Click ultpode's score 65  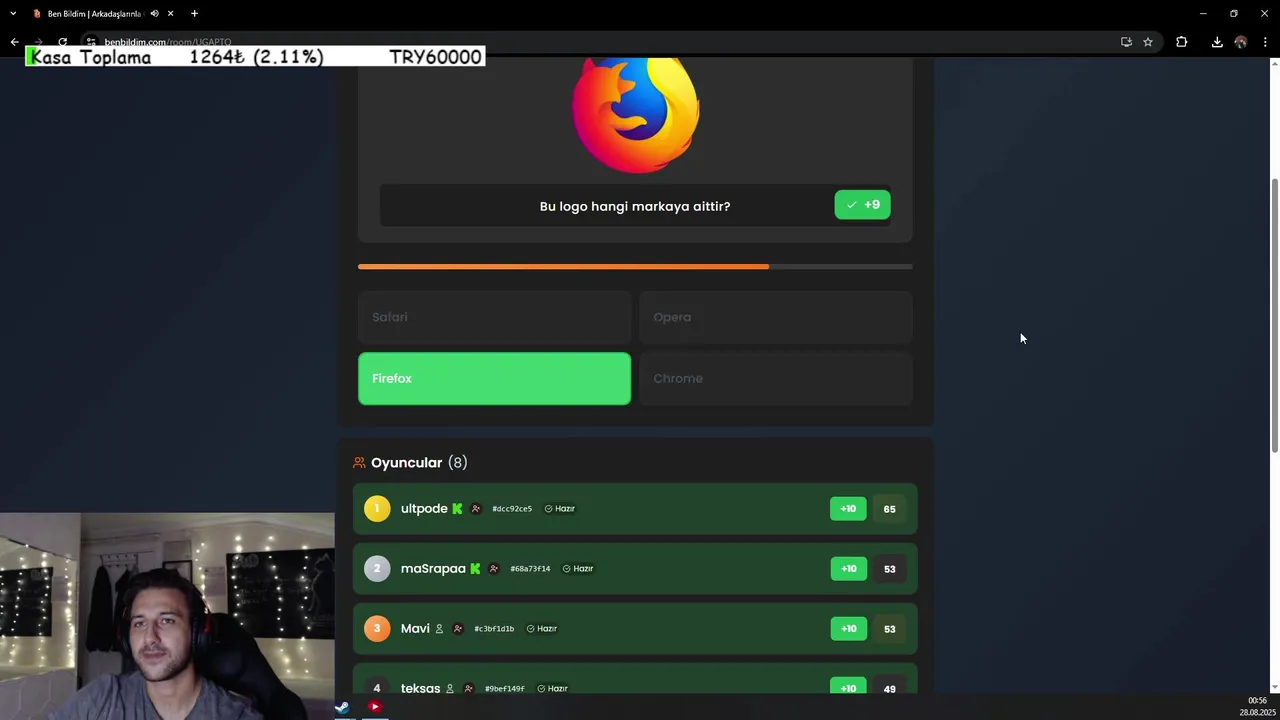point(889,509)
